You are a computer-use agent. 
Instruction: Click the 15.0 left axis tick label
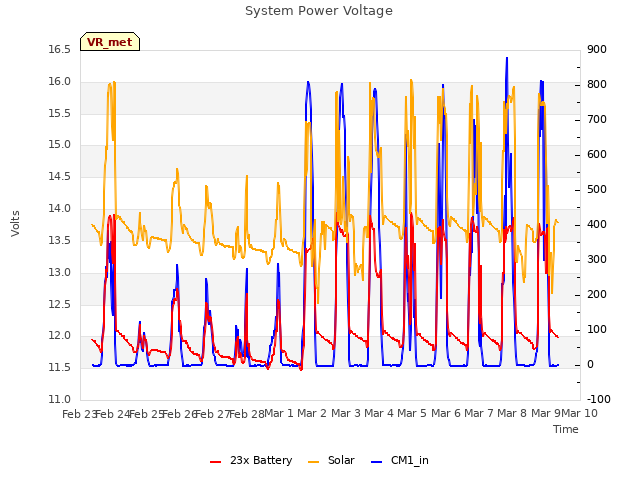(60, 145)
